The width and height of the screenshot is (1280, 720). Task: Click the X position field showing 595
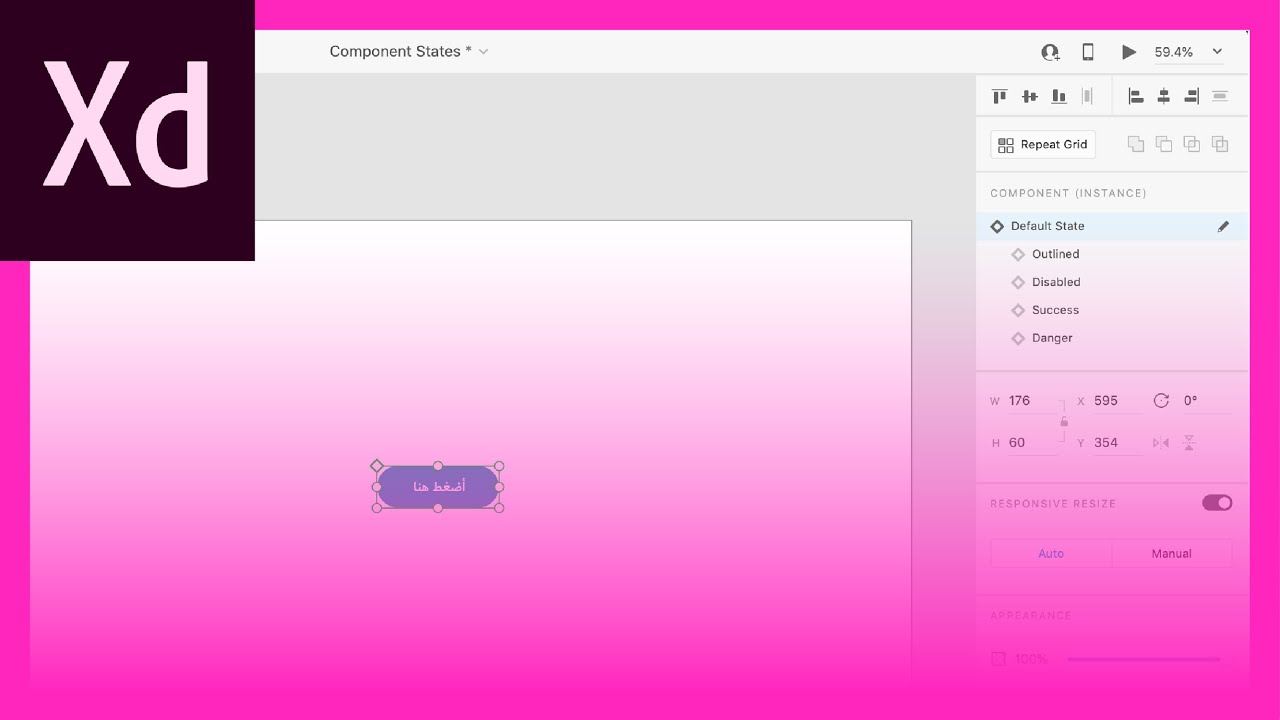(1117, 401)
